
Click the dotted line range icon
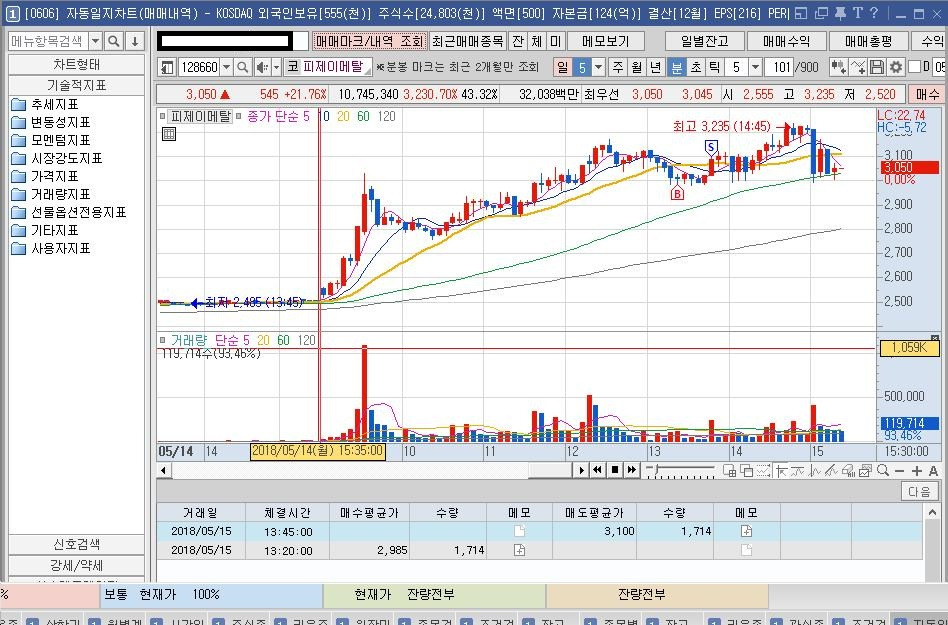click(x=764, y=470)
